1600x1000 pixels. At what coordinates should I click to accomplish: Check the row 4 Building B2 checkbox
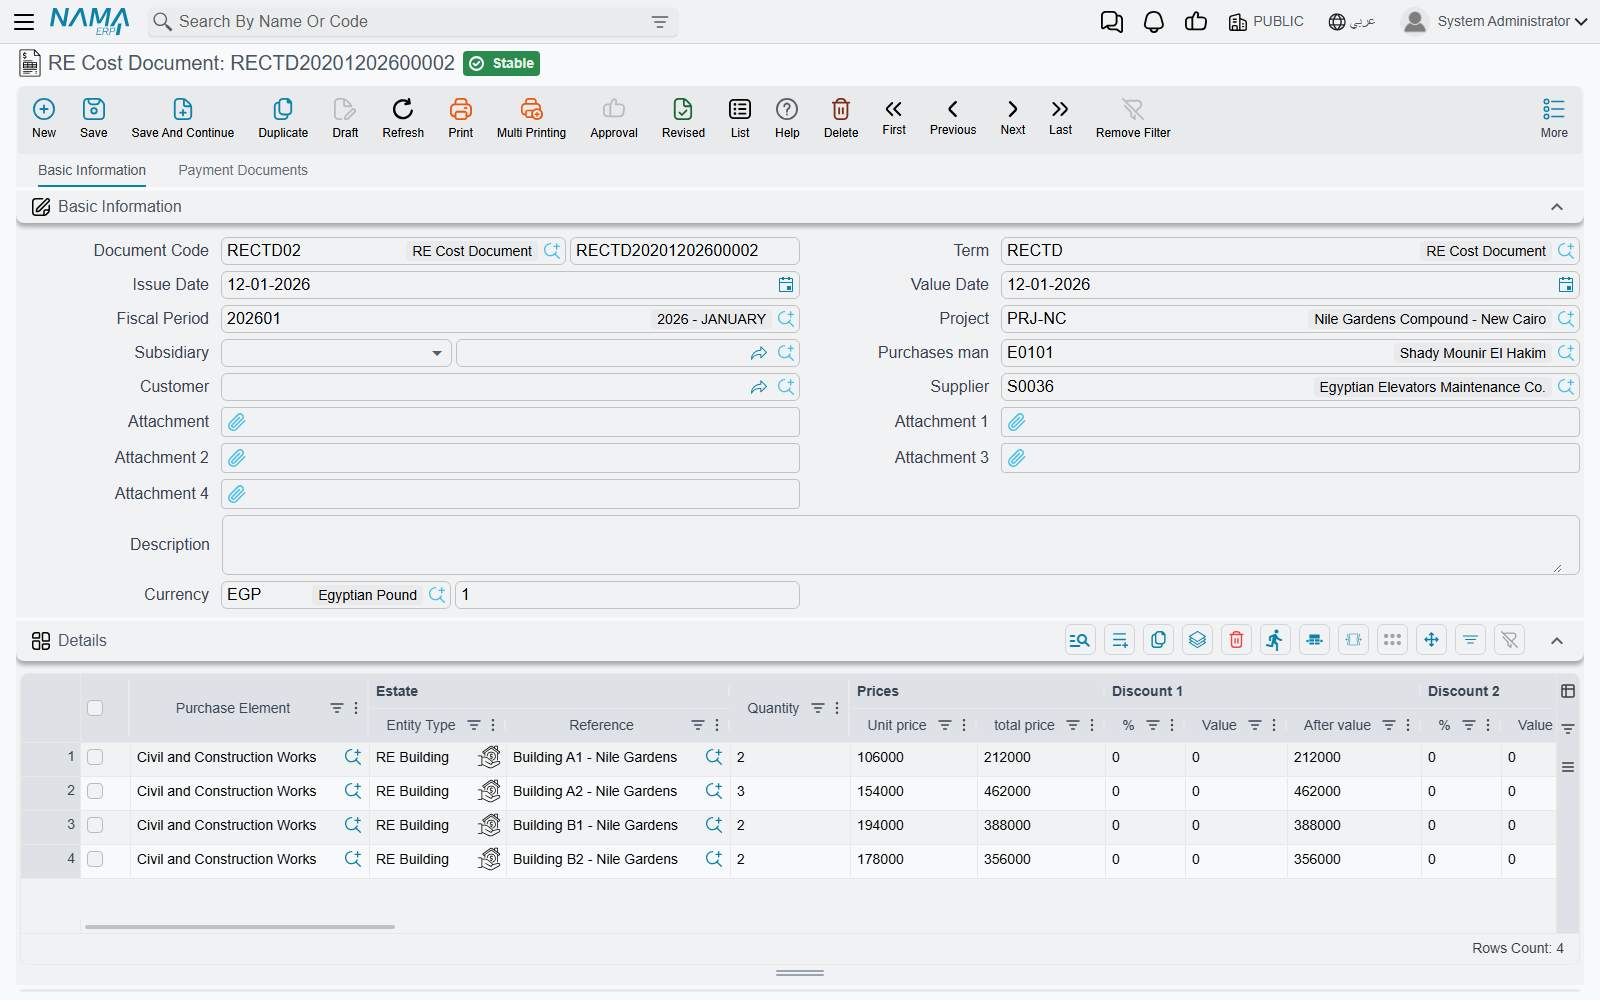pyautogui.click(x=95, y=859)
